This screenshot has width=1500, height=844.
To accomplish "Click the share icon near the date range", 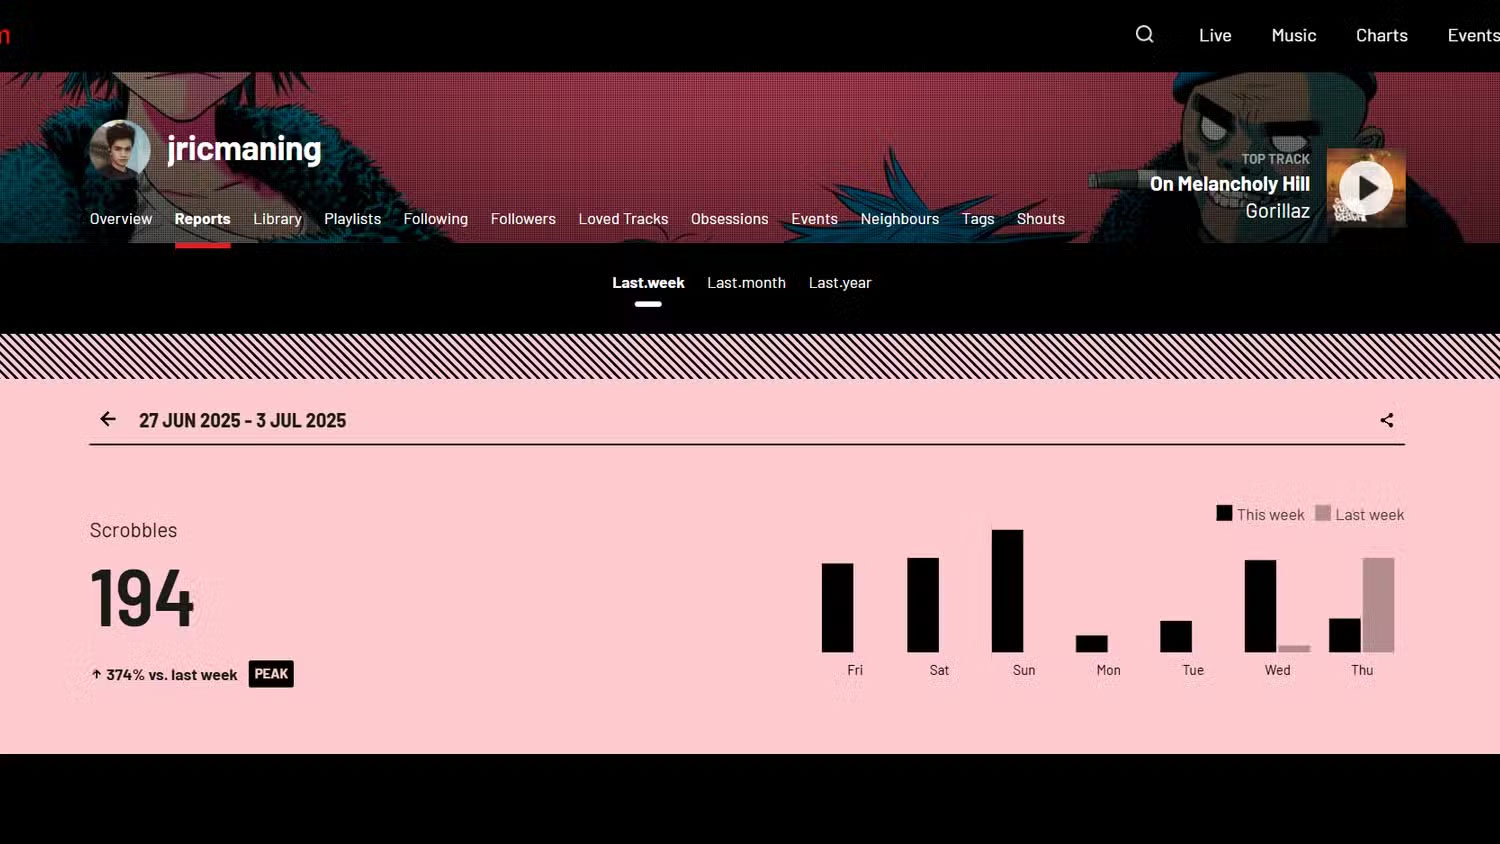I will (1386, 420).
